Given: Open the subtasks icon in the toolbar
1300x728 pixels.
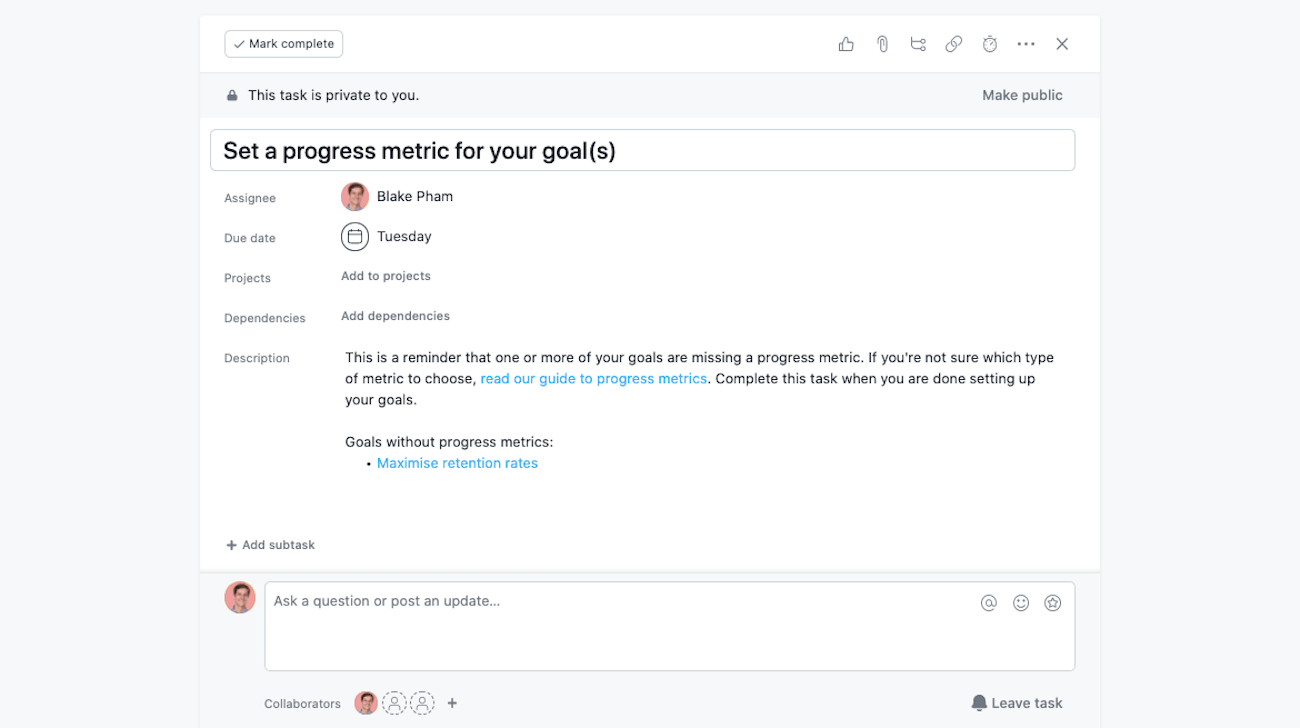Looking at the screenshot, I should [x=918, y=44].
